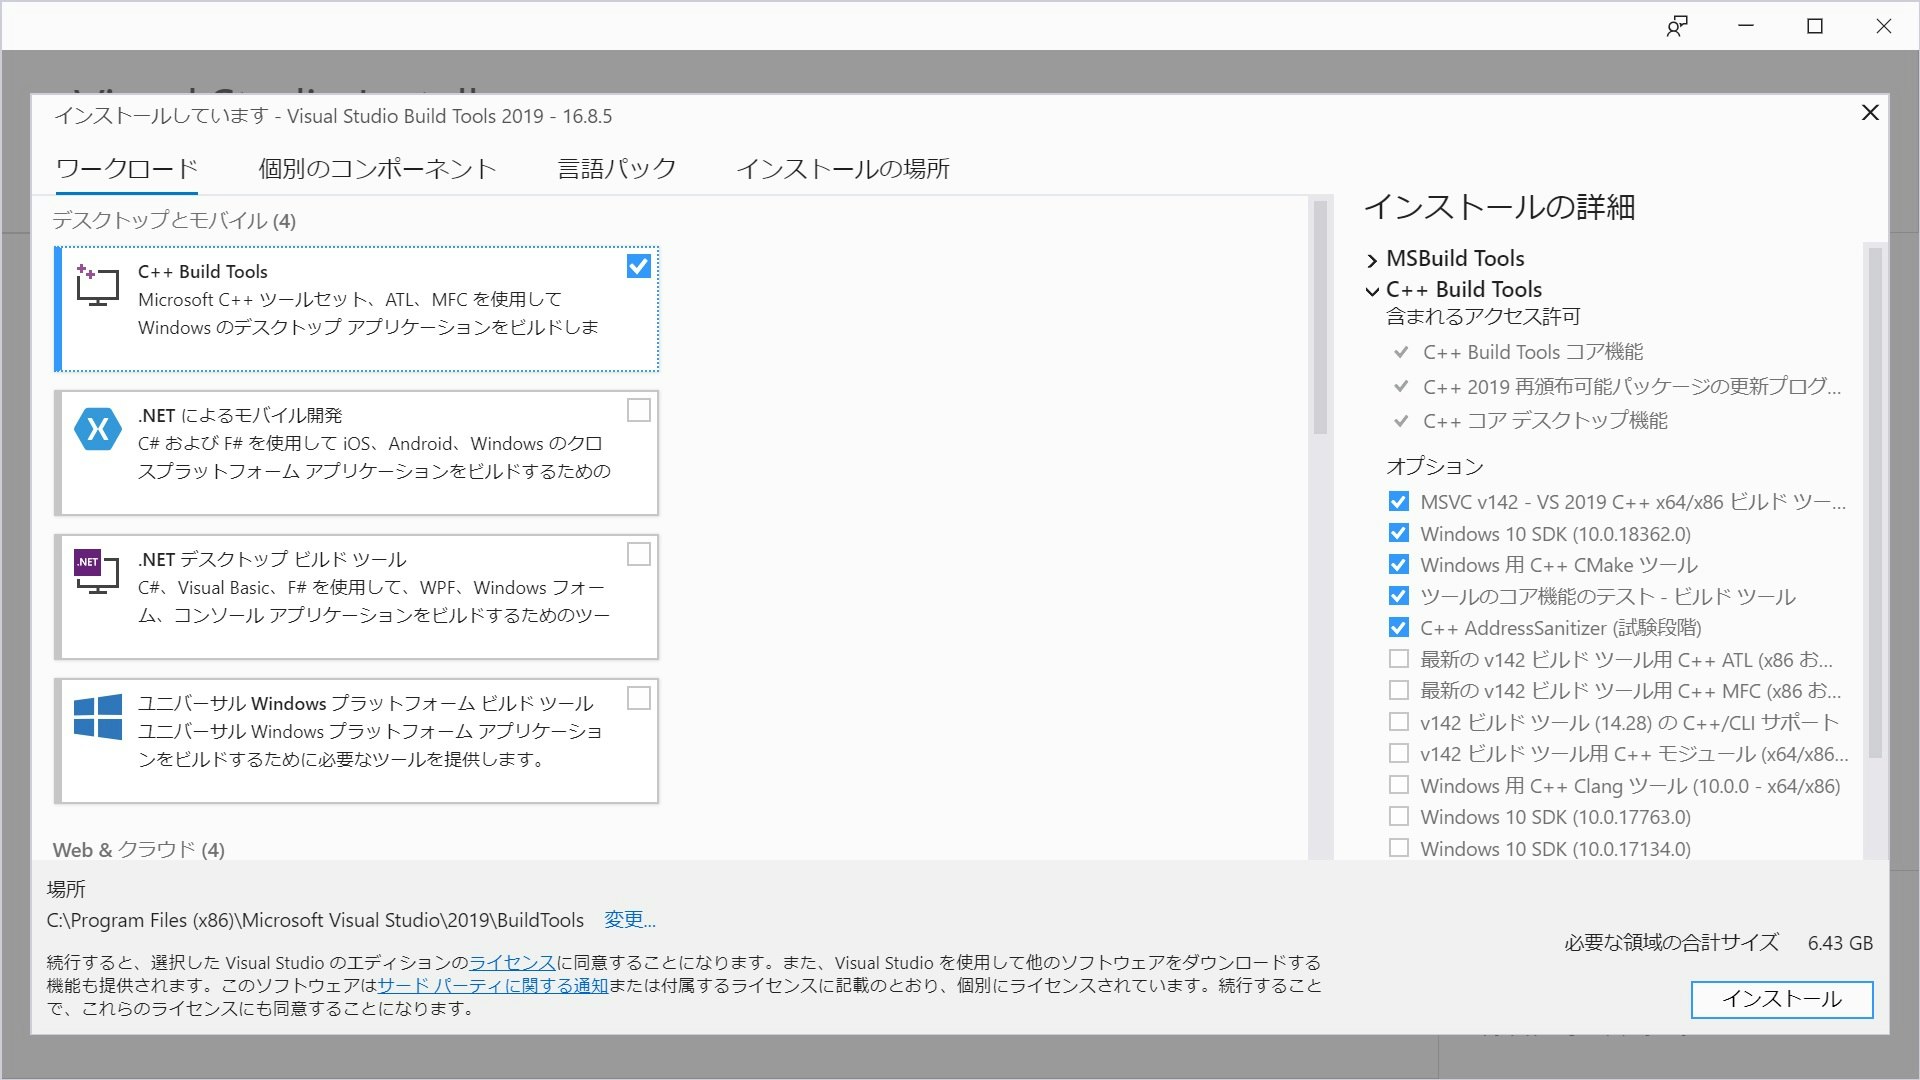
Task: Click the インストール button
Action: (1781, 999)
